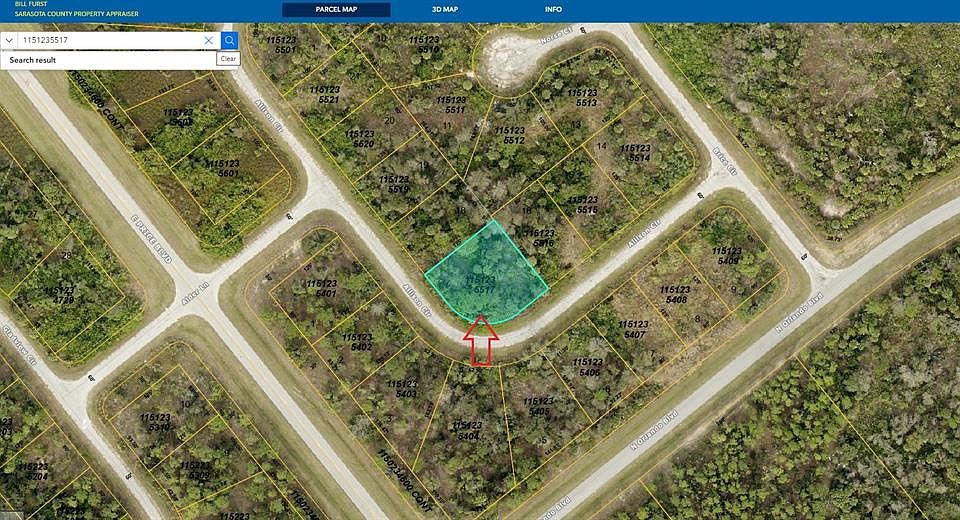Click parcel label 115123 5402
This screenshot has width=960, height=520.
click(x=358, y=342)
